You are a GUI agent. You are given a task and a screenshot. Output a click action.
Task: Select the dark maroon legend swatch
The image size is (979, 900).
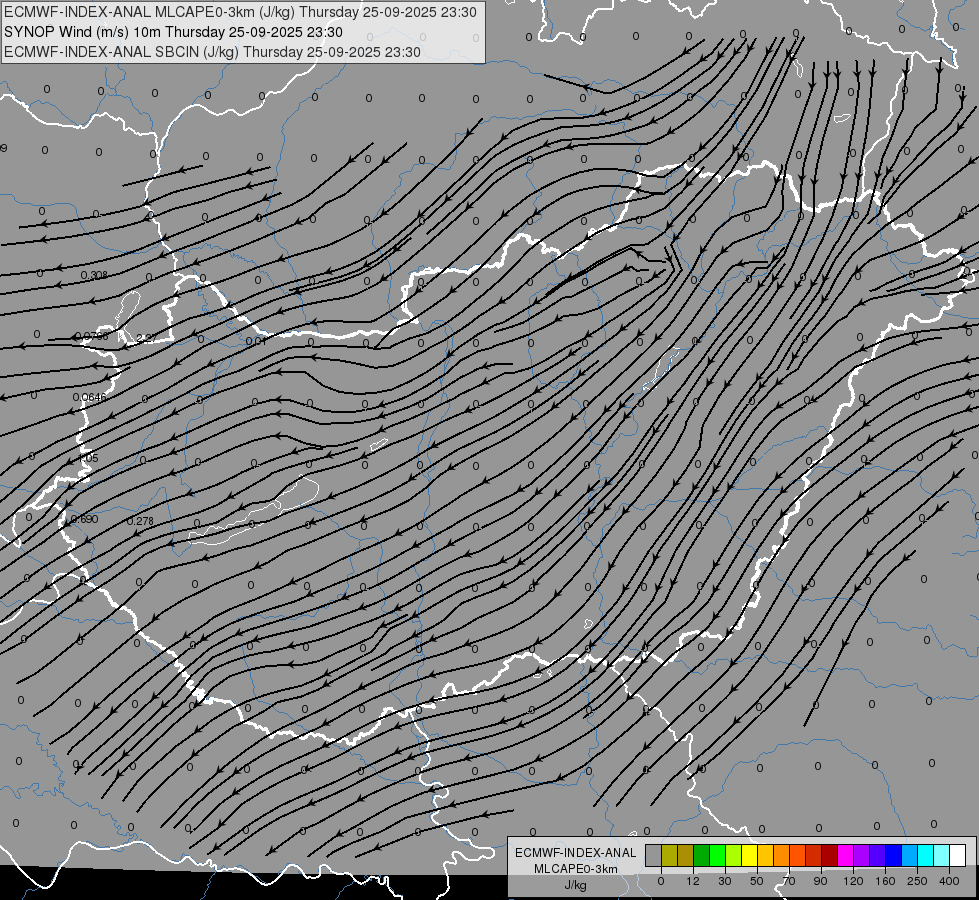(830, 855)
